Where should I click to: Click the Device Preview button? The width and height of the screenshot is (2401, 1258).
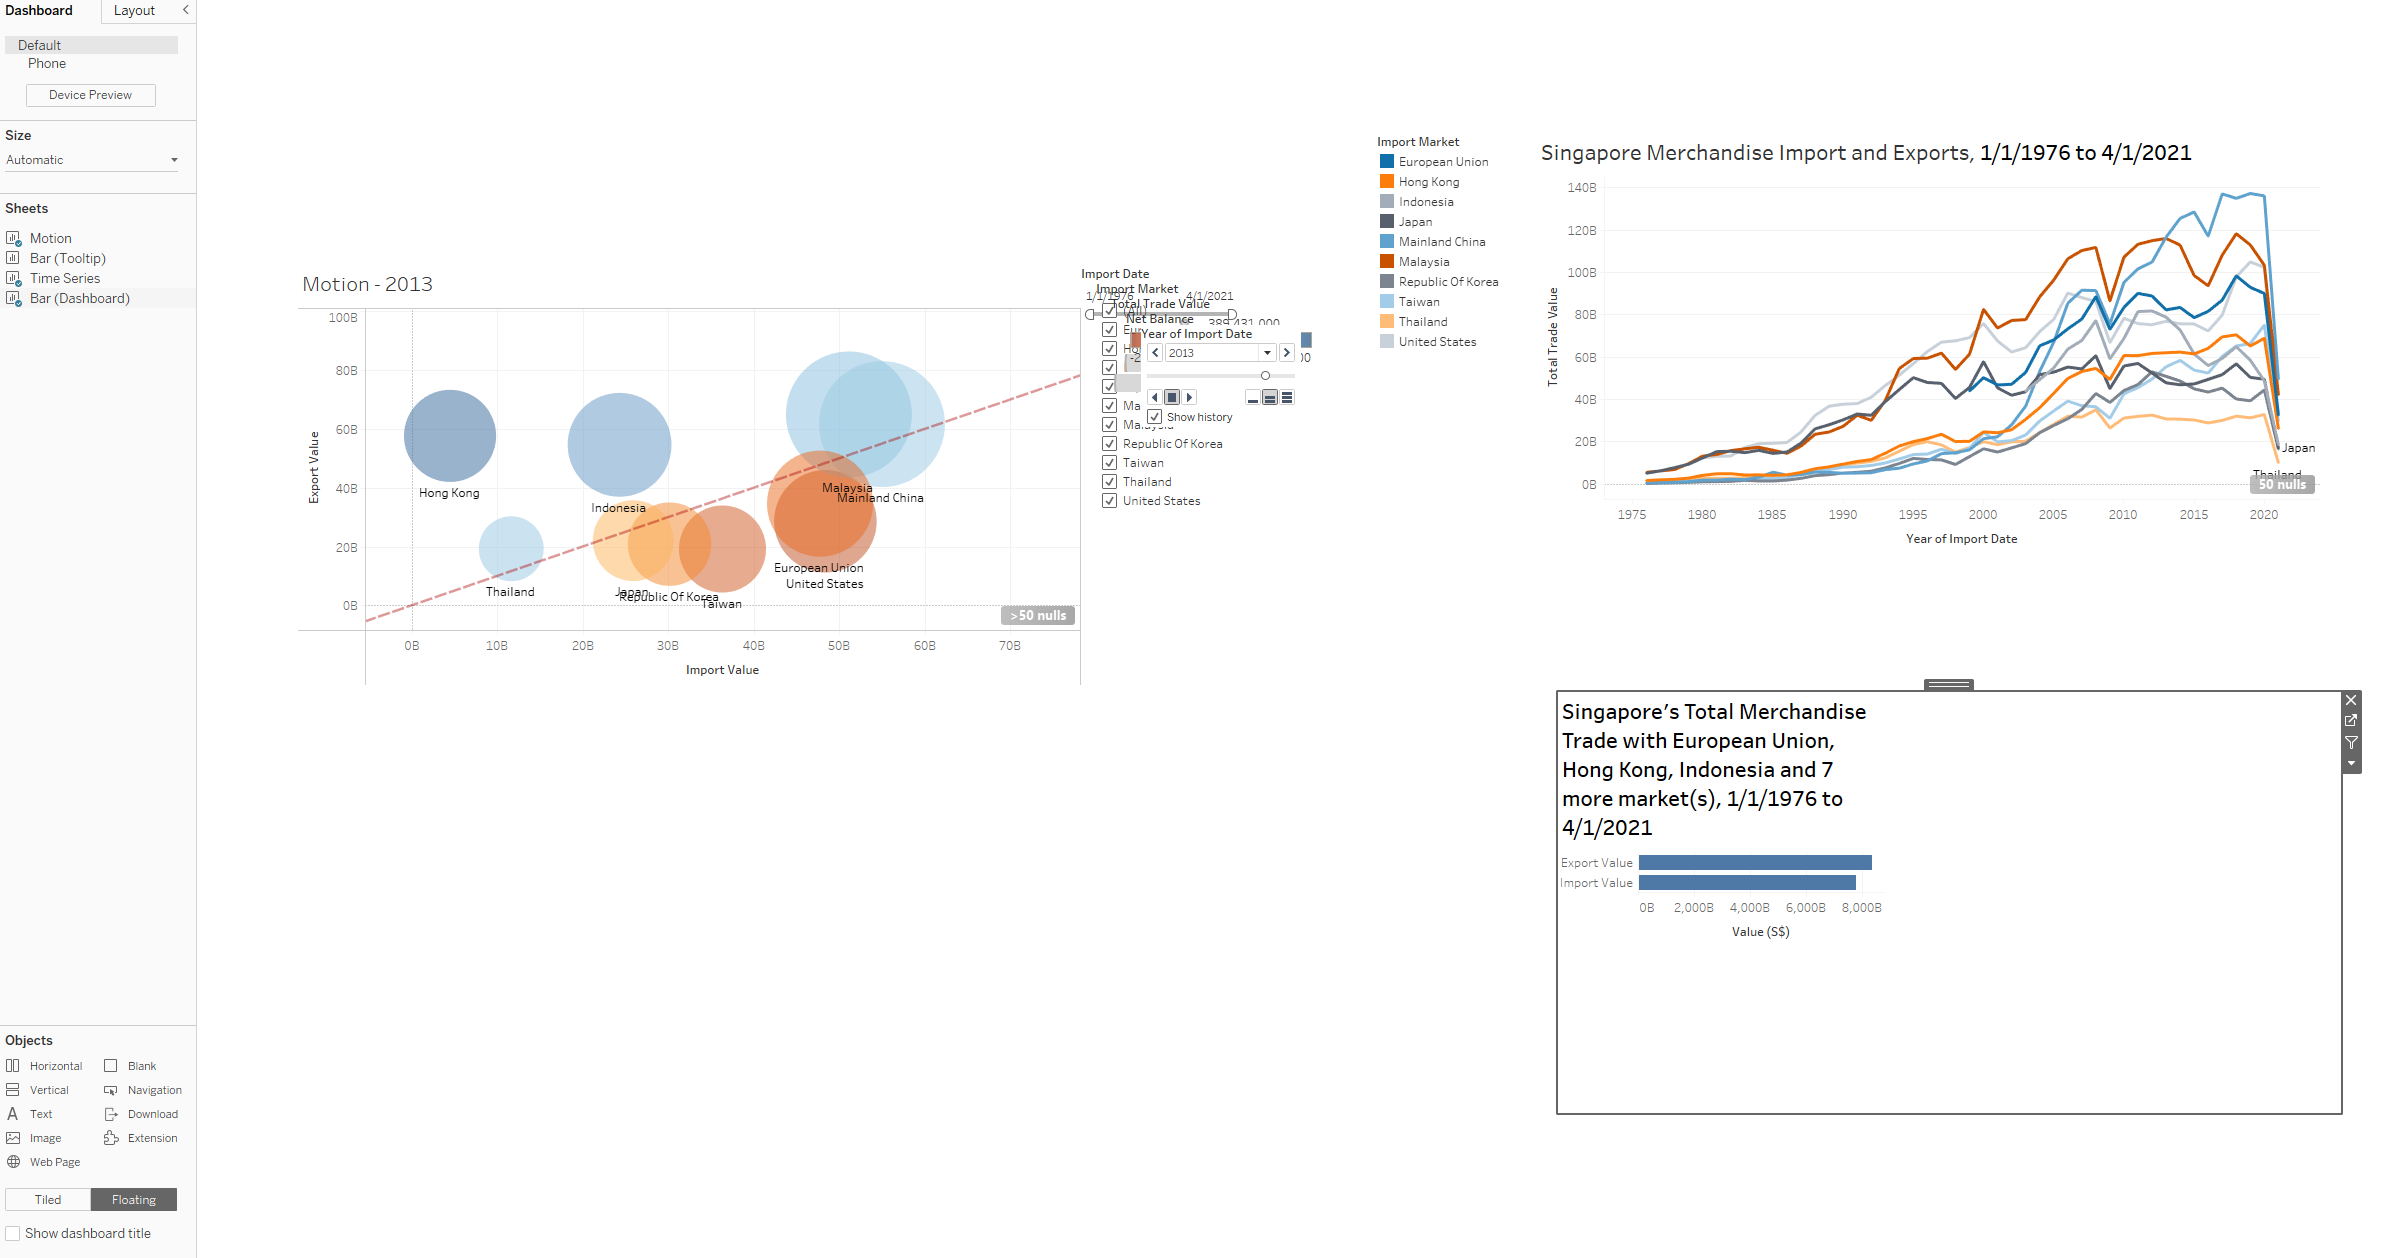point(90,95)
